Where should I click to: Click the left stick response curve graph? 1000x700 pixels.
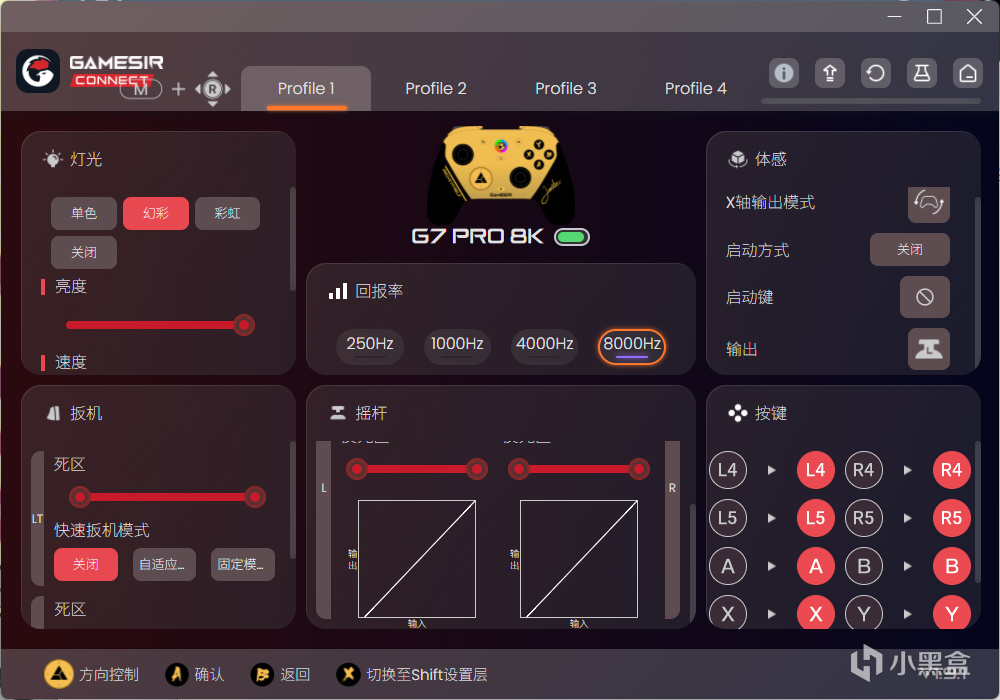tap(417, 558)
